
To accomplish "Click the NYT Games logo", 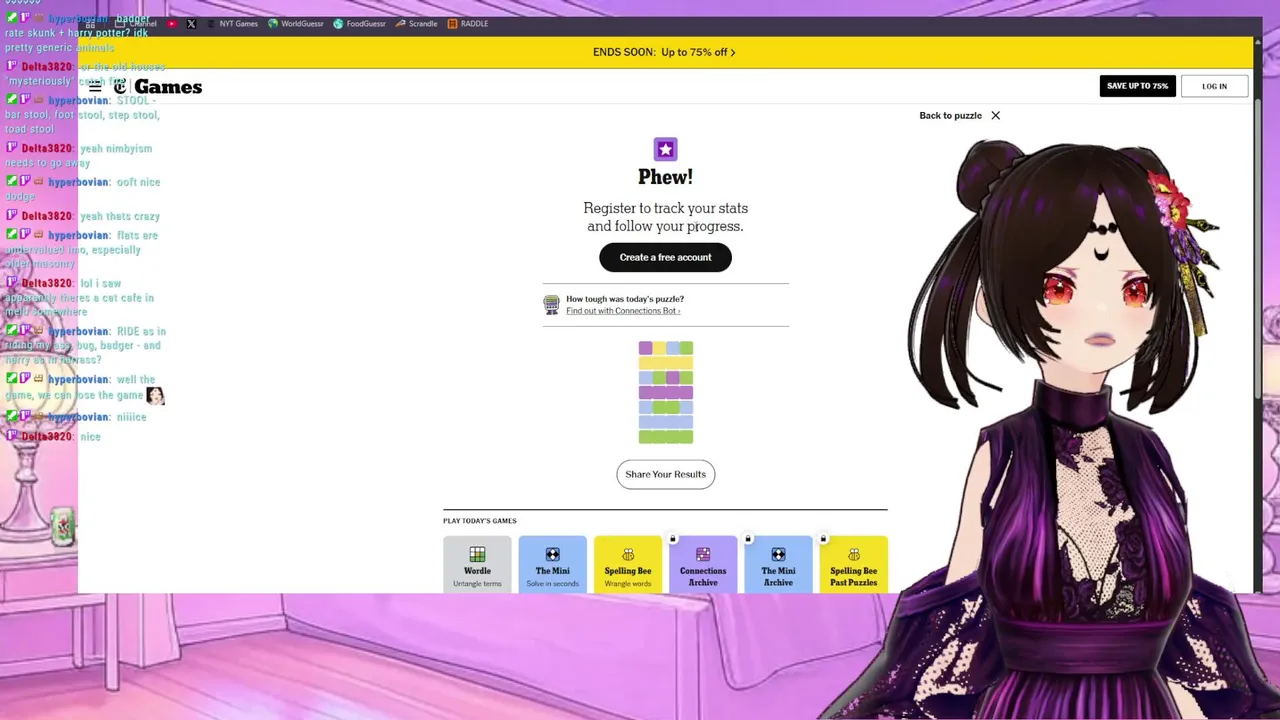I will [x=159, y=87].
